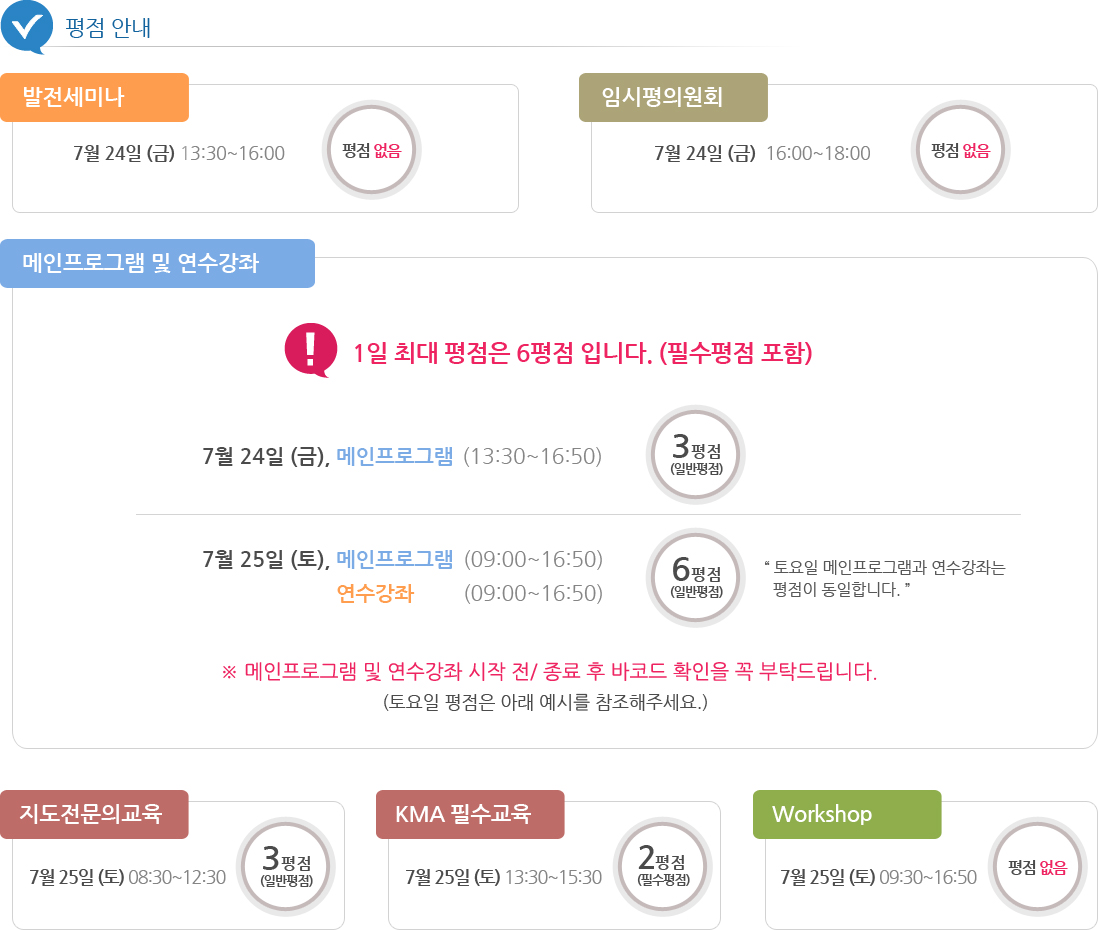Viewport: 1098px width, 930px height.
Task: Click the blue 메인프로그램 link for July 24
Action: pos(395,457)
